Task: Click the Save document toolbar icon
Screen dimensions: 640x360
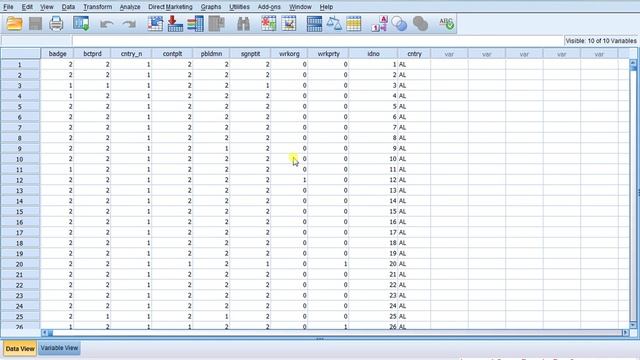Action: (x=36, y=24)
